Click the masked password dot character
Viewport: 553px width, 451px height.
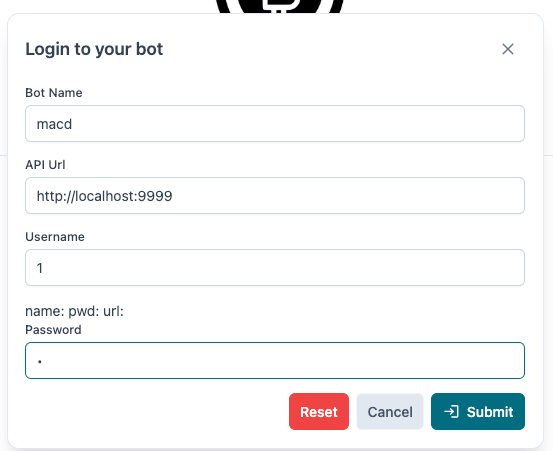coord(40,361)
